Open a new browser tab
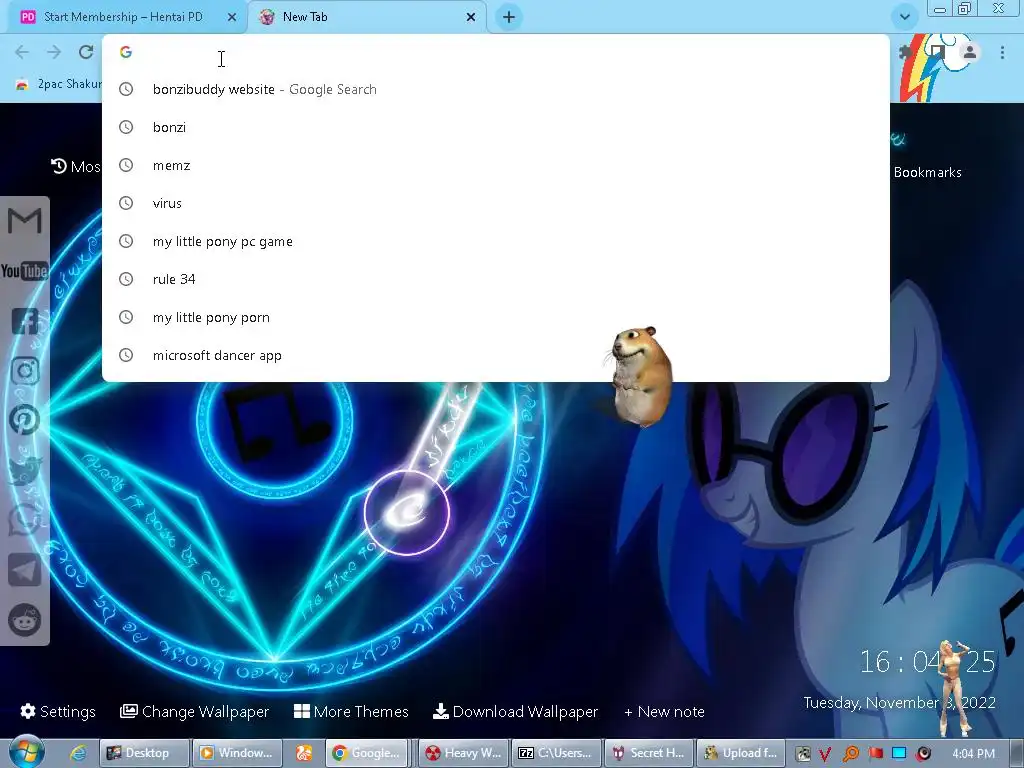This screenshot has height=768, width=1024. click(509, 17)
